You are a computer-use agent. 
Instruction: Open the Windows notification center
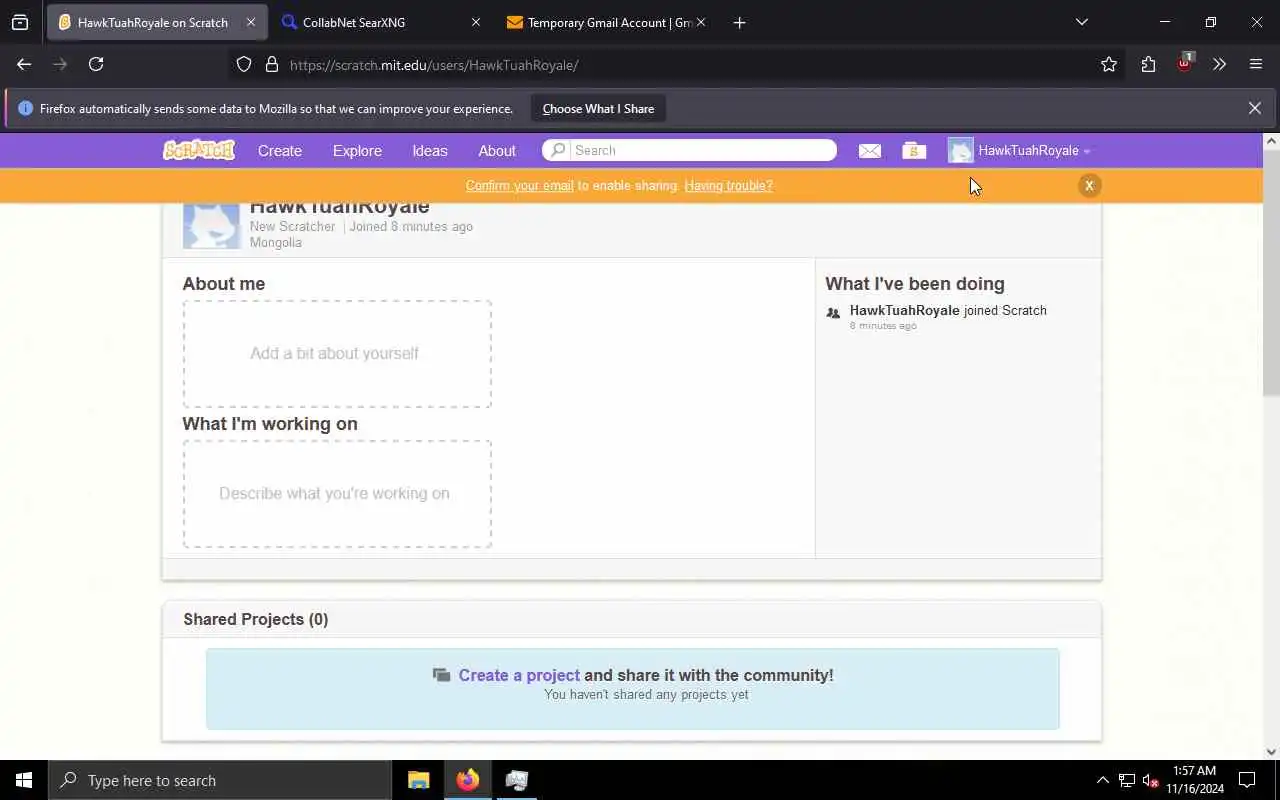1247,780
